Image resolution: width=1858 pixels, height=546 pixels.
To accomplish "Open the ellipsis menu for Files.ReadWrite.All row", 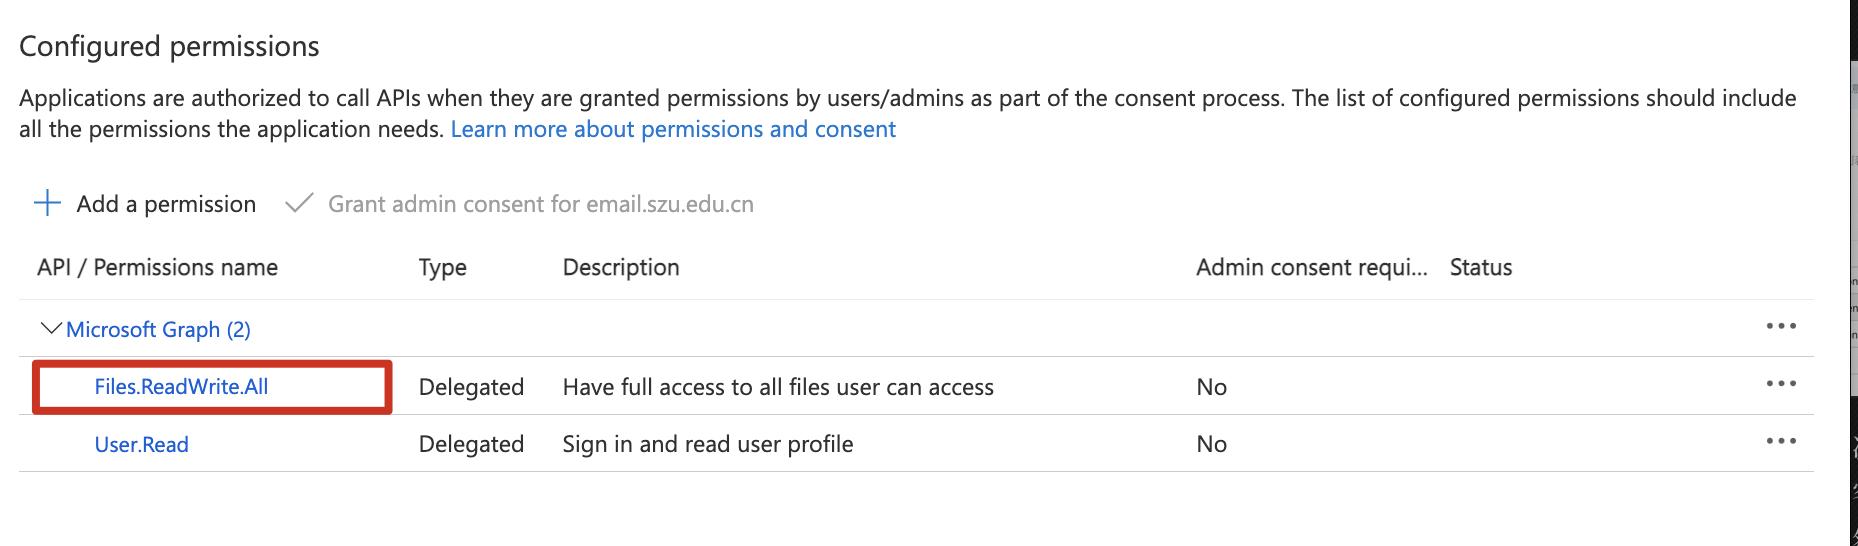I will coord(1780,384).
